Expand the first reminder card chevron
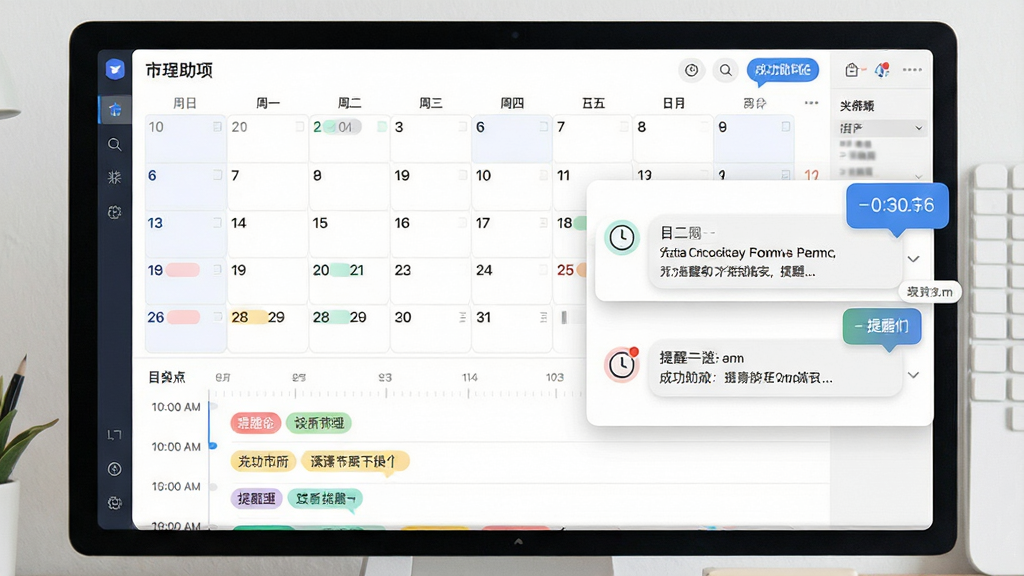 (914, 259)
